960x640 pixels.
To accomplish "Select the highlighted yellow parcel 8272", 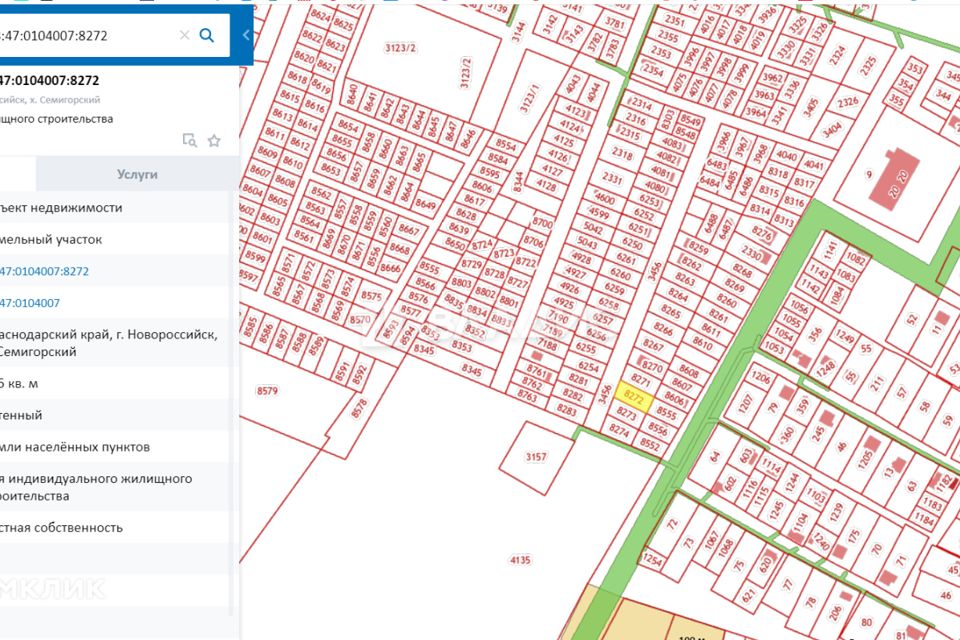I will pos(633,397).
